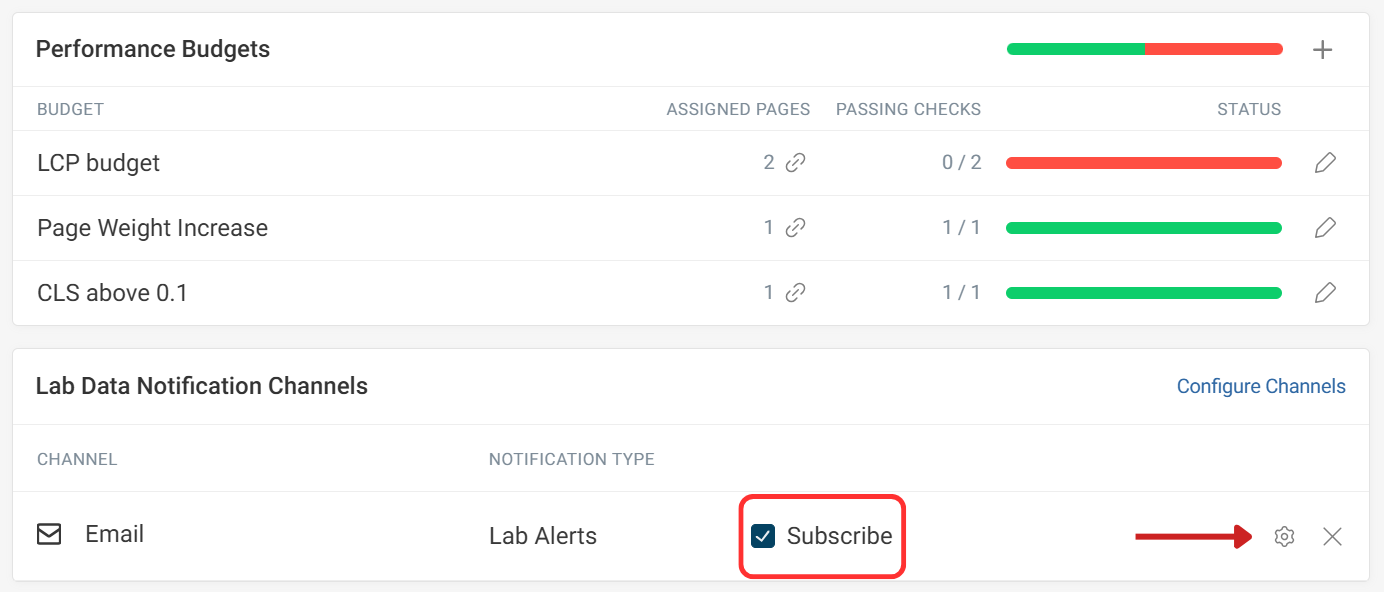
Task: Open Email channel settings gear icon
Action: (x=1284, y=537)
